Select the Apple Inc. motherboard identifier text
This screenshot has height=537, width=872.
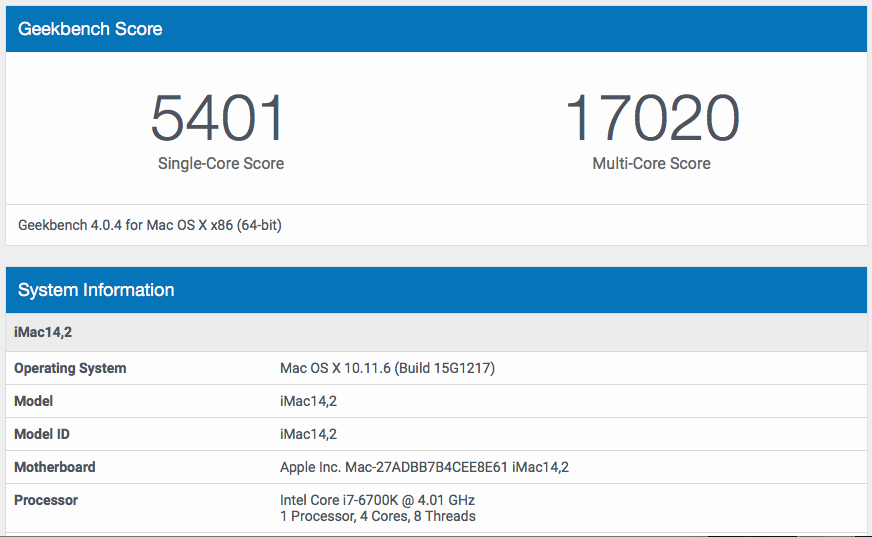pyautogui.click(x=424, y=467)
